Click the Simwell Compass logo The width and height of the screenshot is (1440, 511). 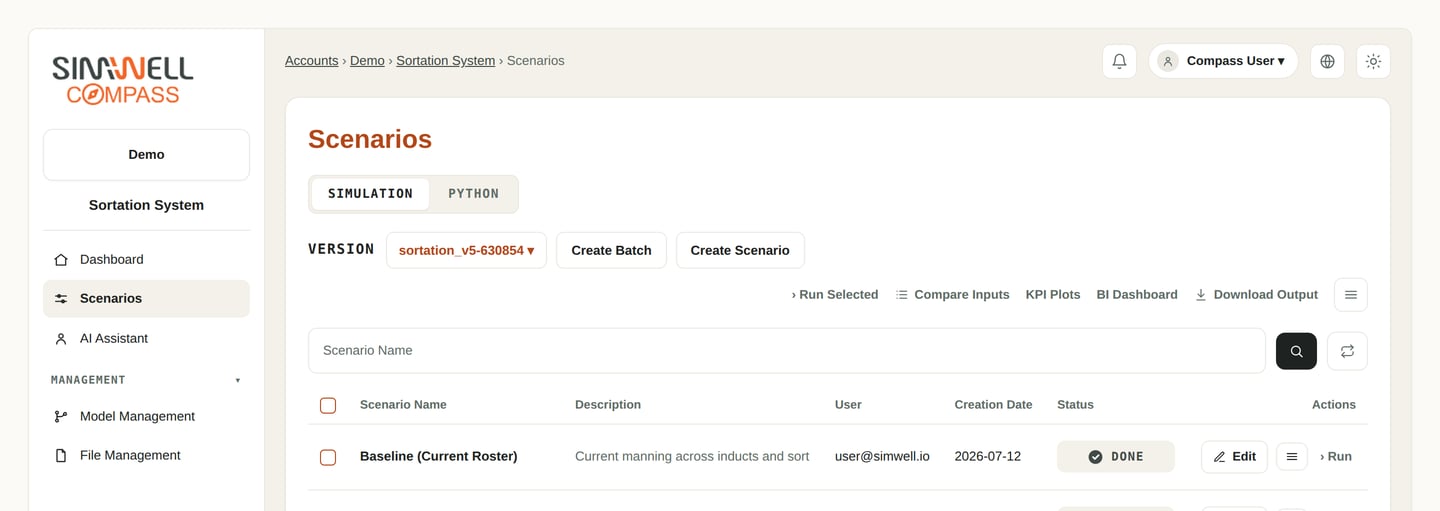122,80
